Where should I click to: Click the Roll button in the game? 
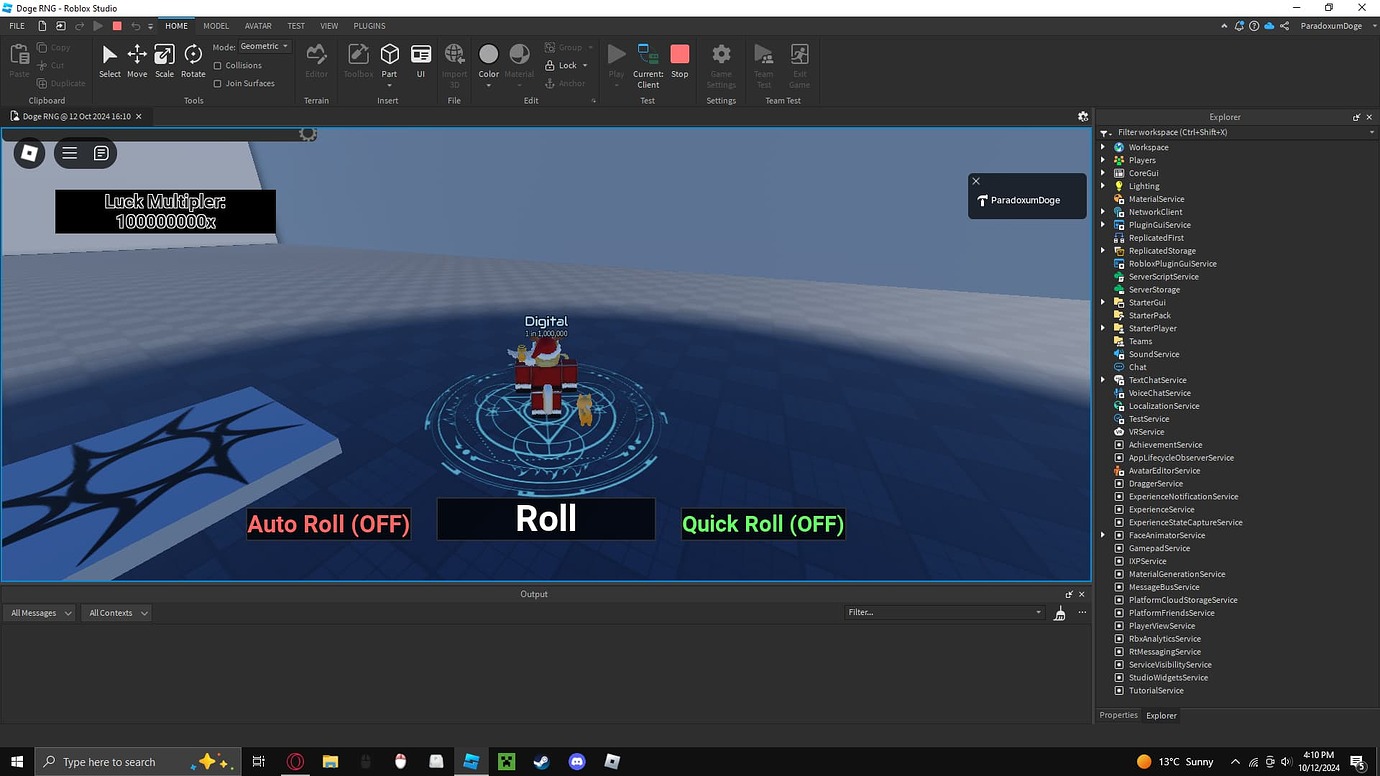(x=545, y=518)
